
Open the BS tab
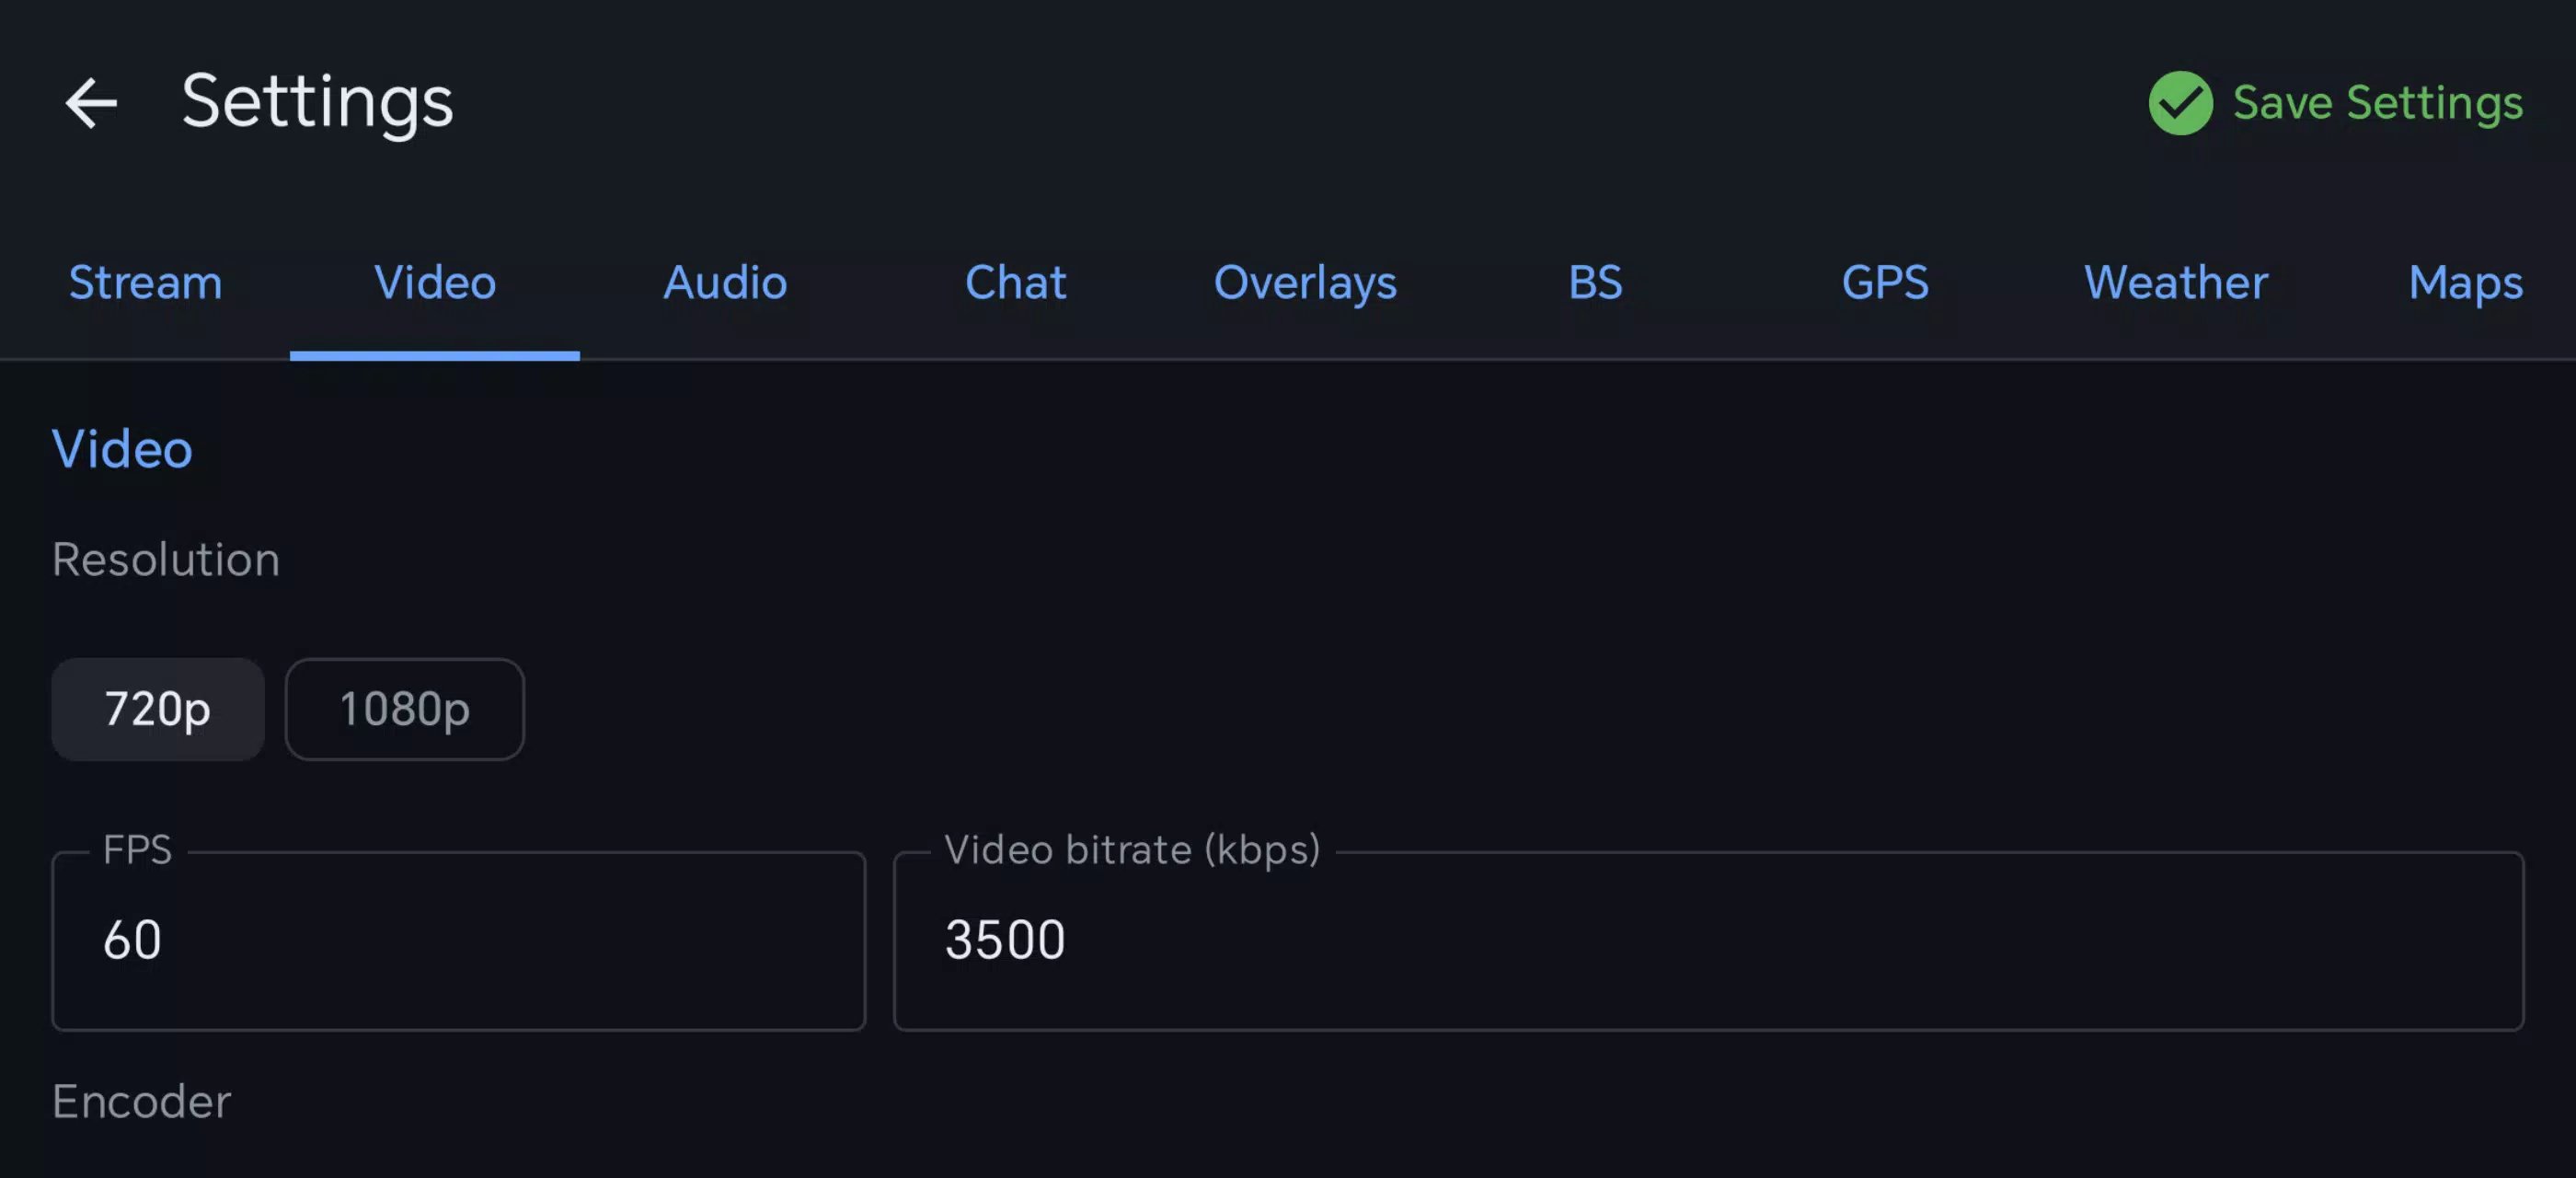(x=1595, y=283)
